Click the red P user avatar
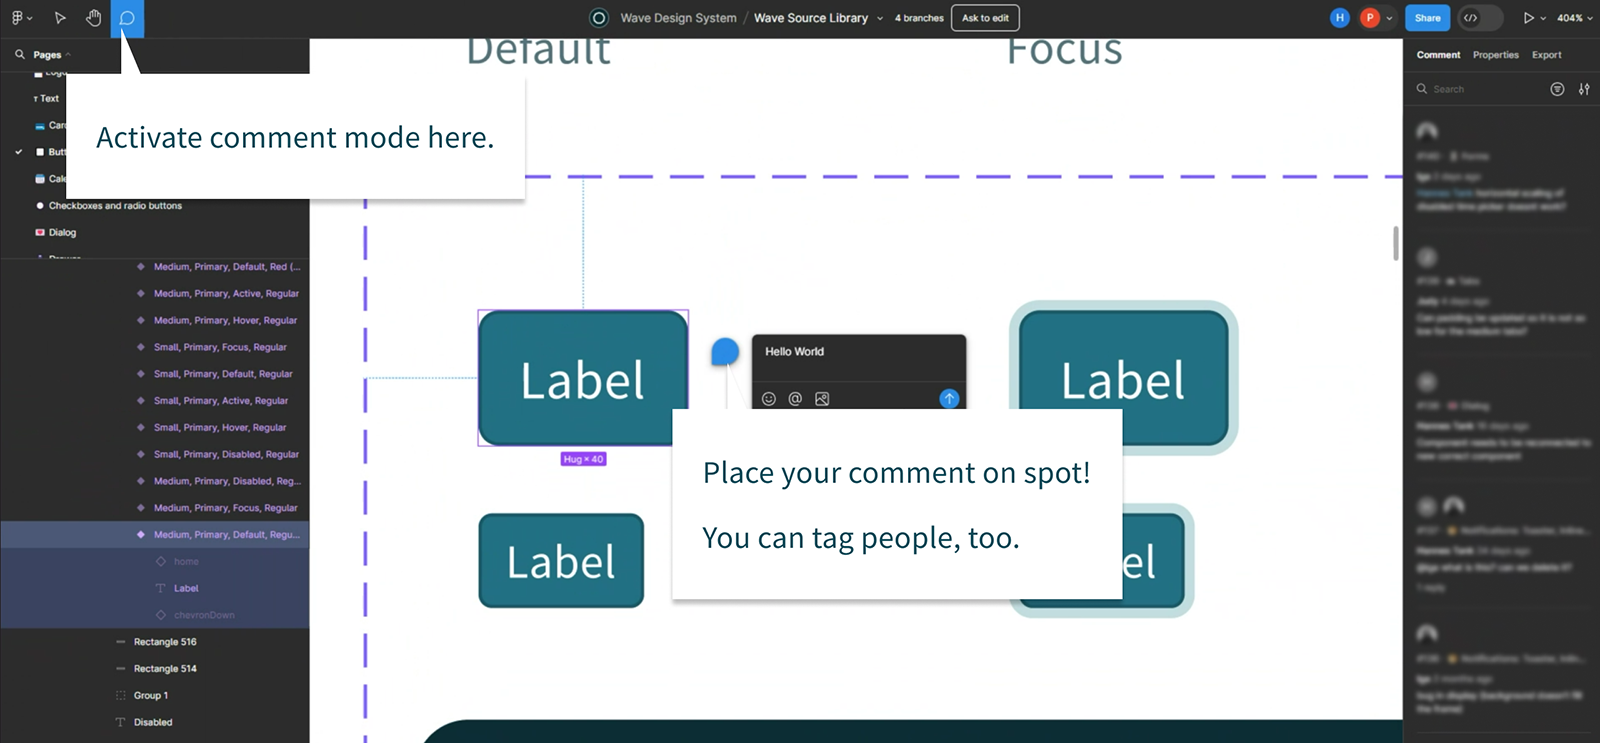 point(1370,18)
